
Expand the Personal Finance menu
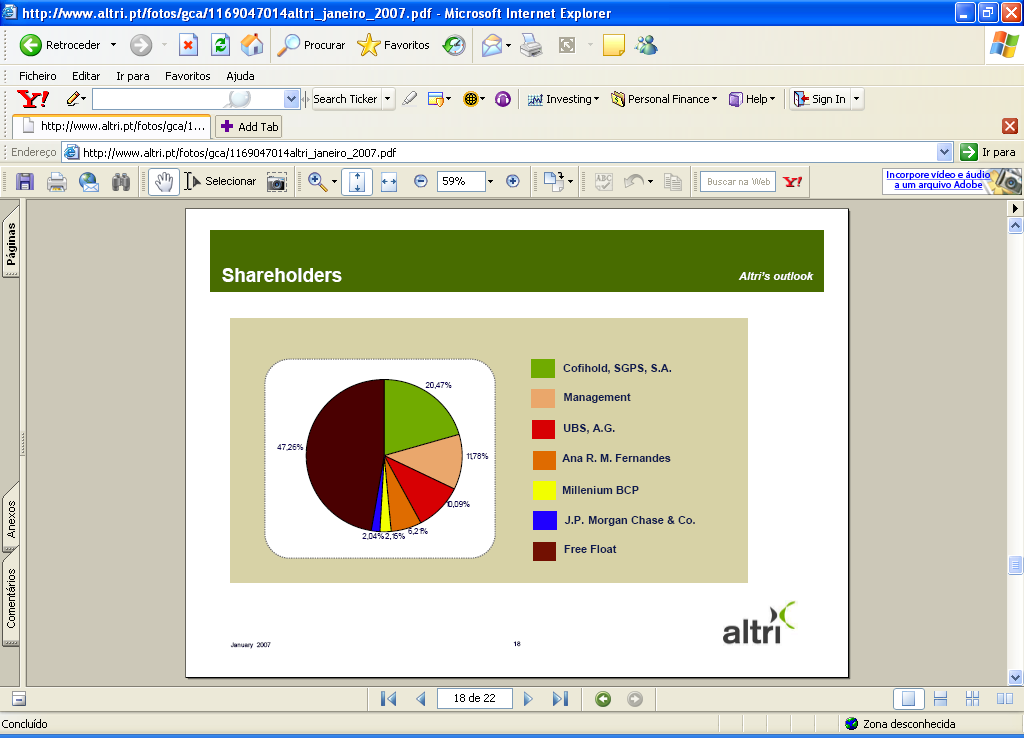pos(664,99)
